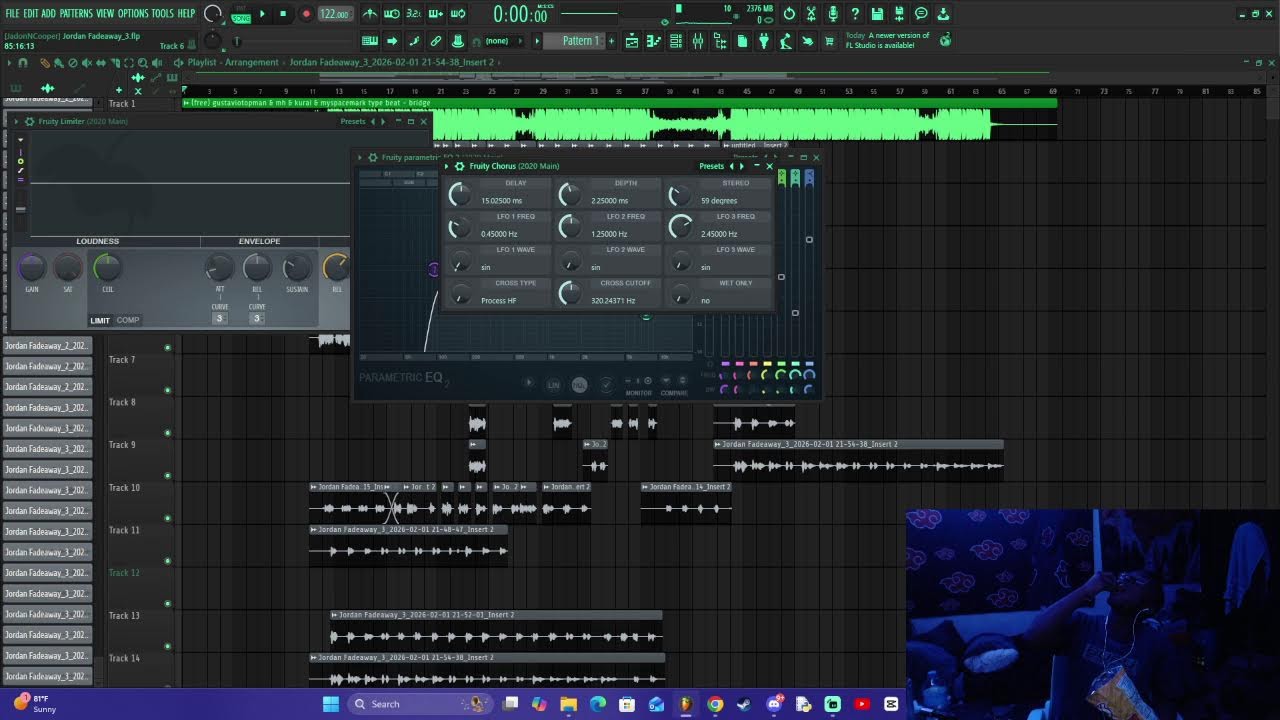Open Fruity Limiter Presets menu
This screenshot has height=720, width=1280.
click(x=353, y=121)
